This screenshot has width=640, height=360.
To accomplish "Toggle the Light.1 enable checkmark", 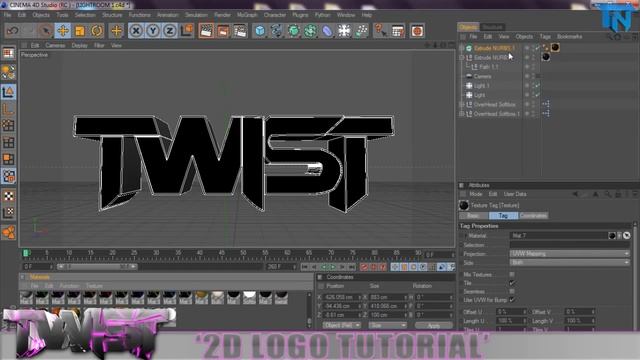I will (x=538, y=86).
